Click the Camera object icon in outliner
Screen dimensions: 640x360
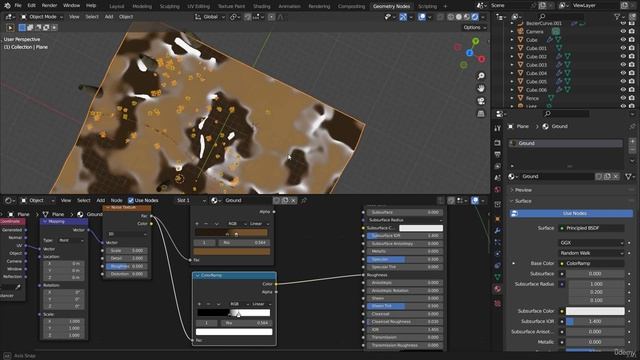pyautogui.click(x=520, y=31)
